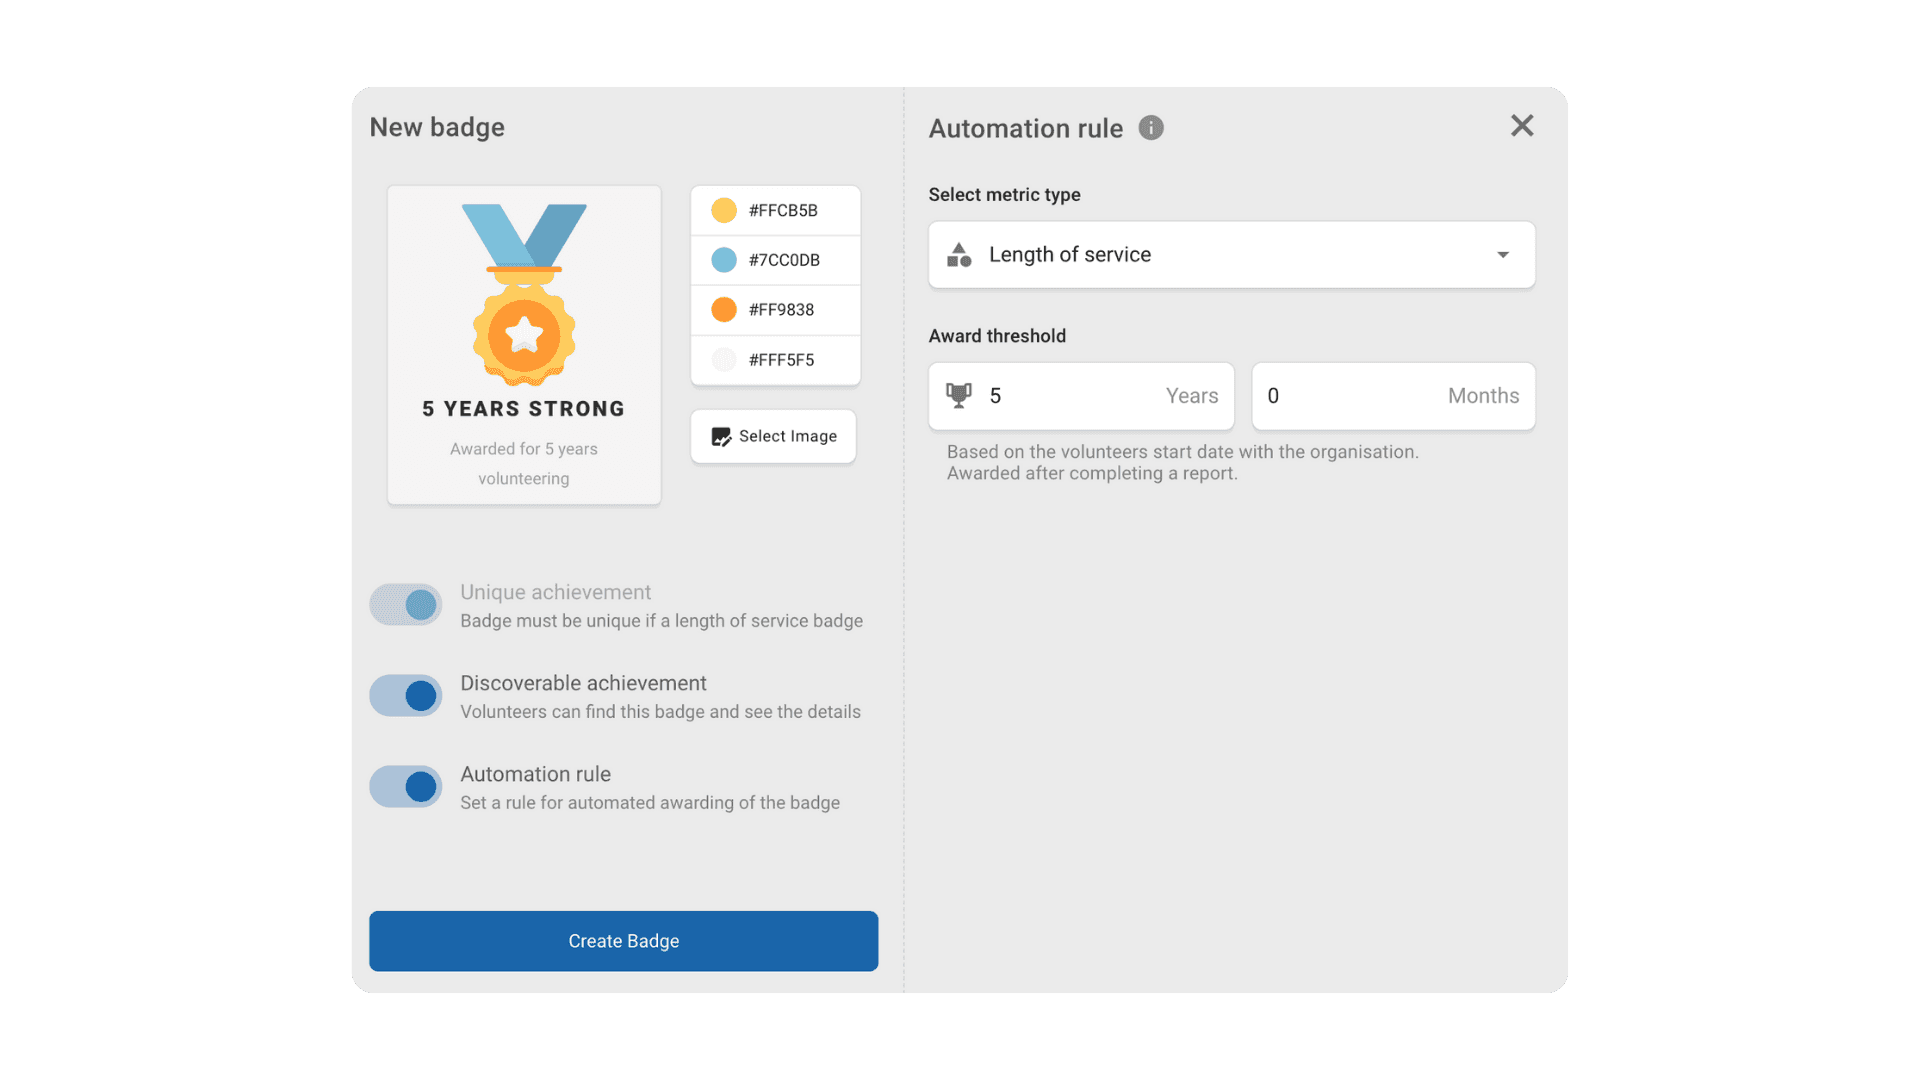1920x1080 pixels.
Task: Click the Create Badge button
Action: coord(623,940)
